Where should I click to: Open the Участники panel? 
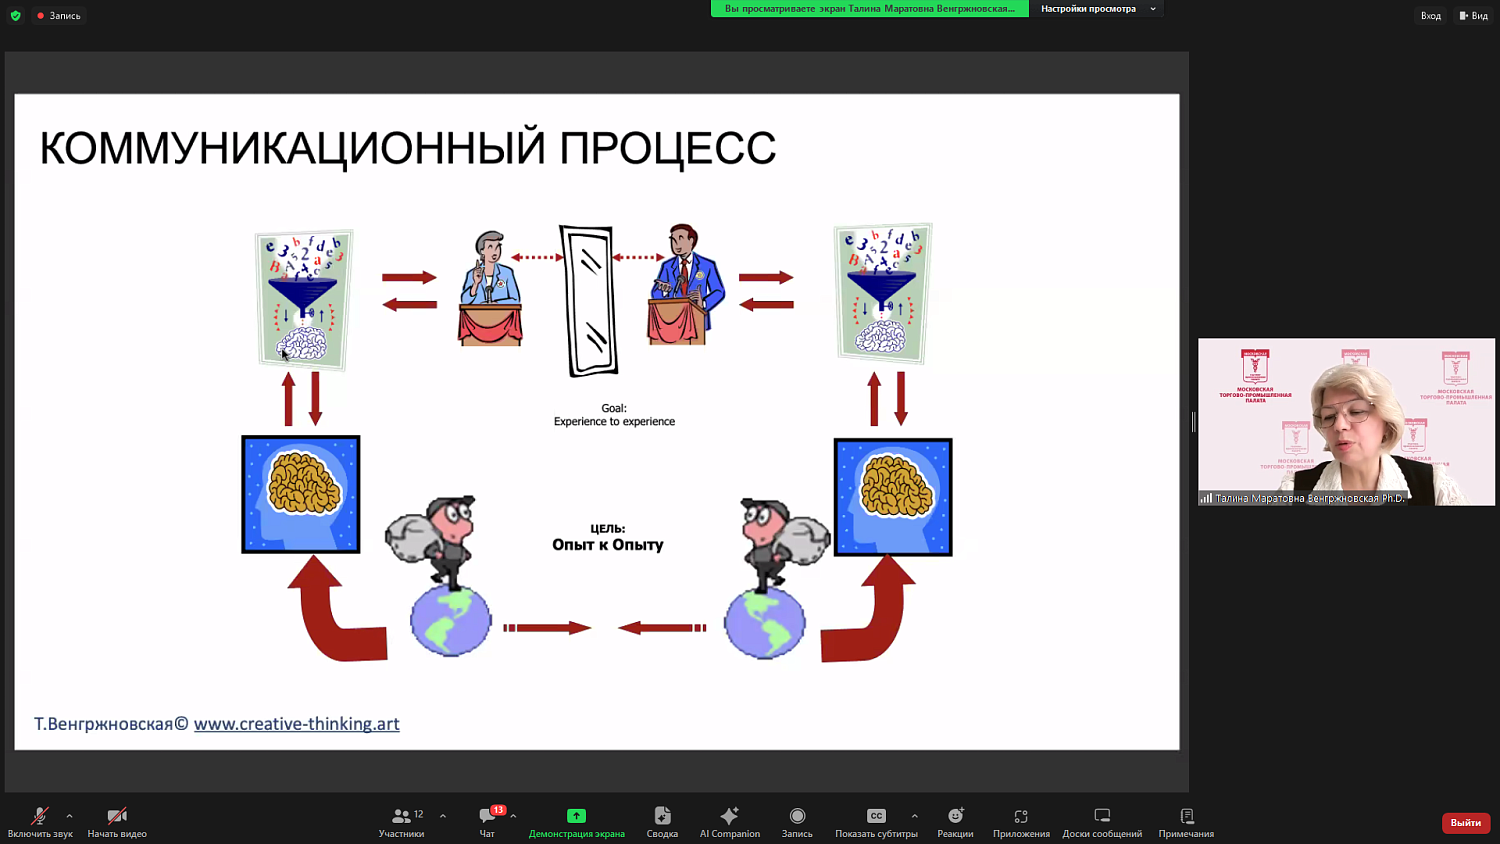401,820
